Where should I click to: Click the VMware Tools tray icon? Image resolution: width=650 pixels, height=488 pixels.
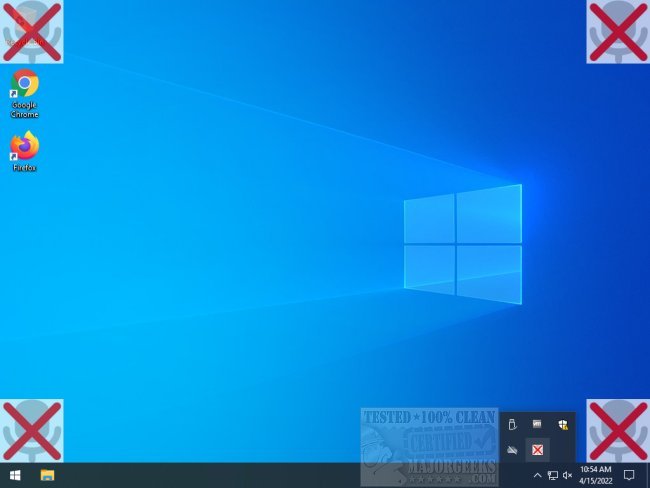537,424
